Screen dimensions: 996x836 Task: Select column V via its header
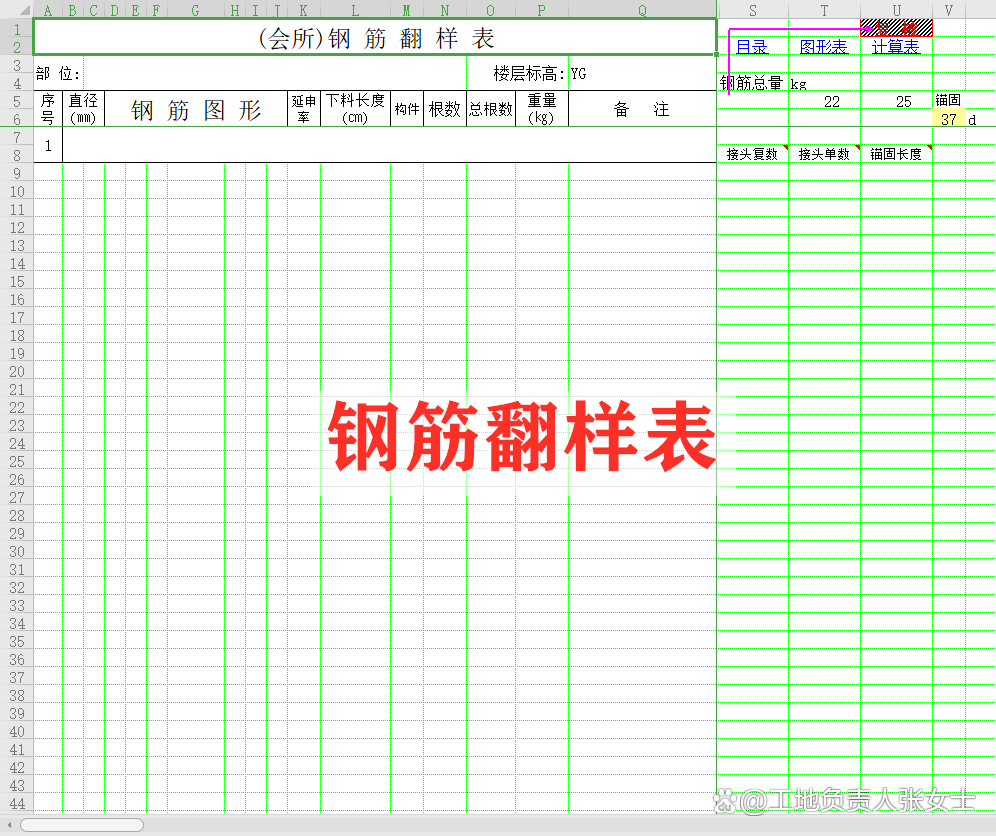pos(949,10)
